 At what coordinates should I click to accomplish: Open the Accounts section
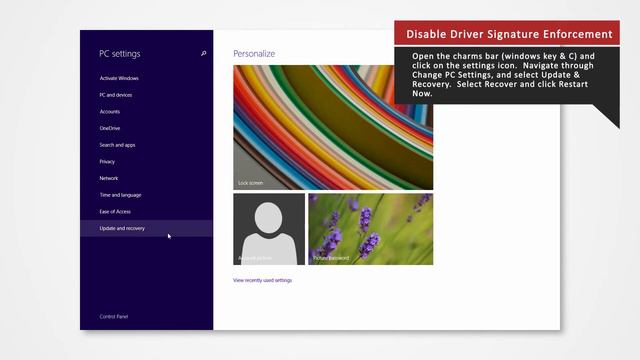[109, 111]
